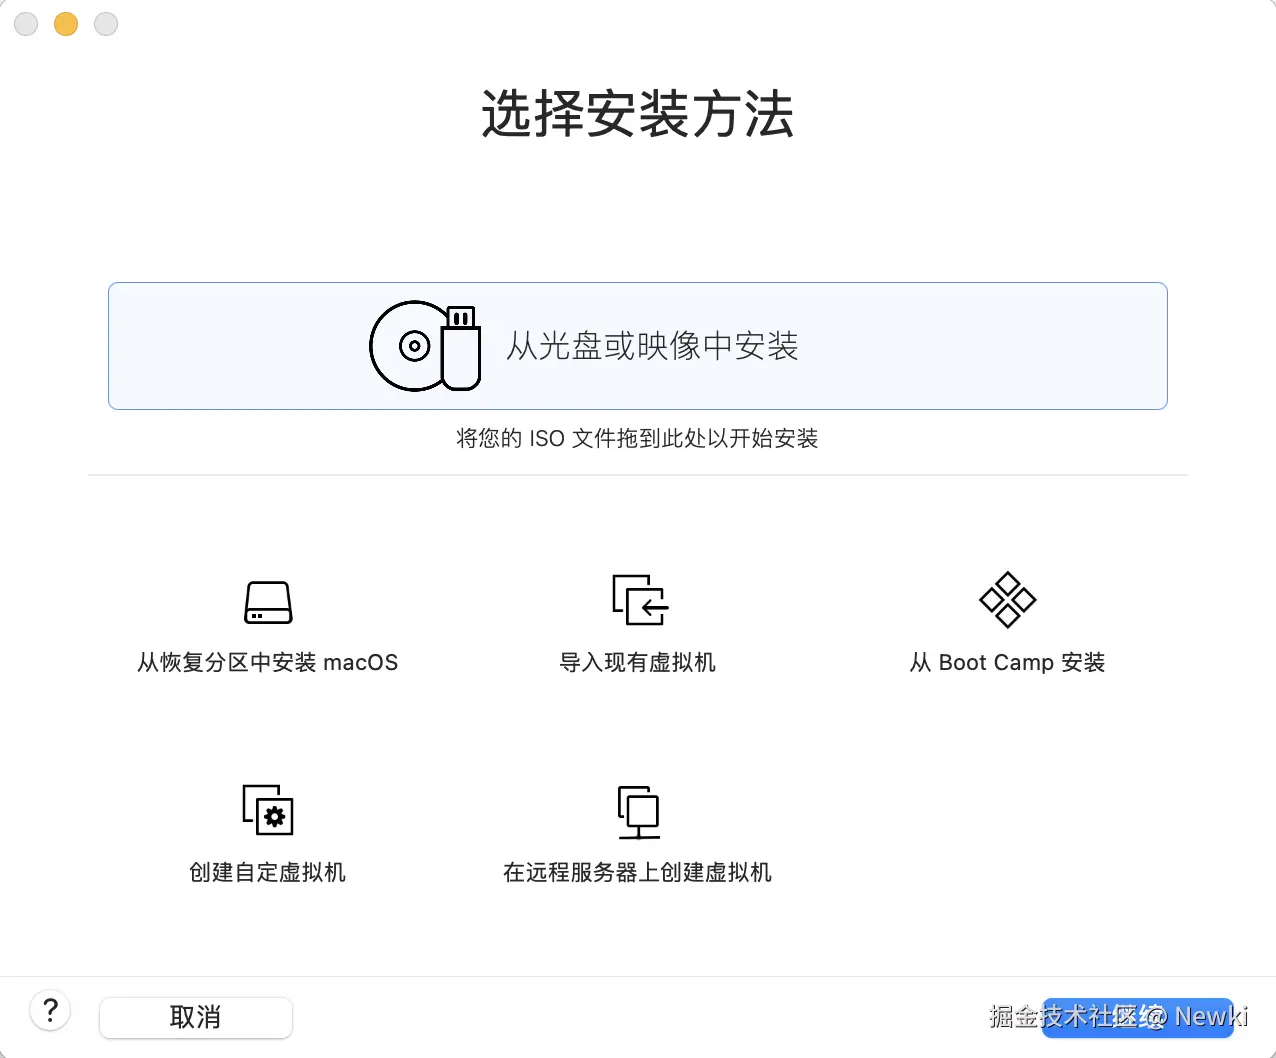Select '在远程服务器上创建虚拟机' label
The width and height of the screenshot is (1276, 1058).
(638, 872)
